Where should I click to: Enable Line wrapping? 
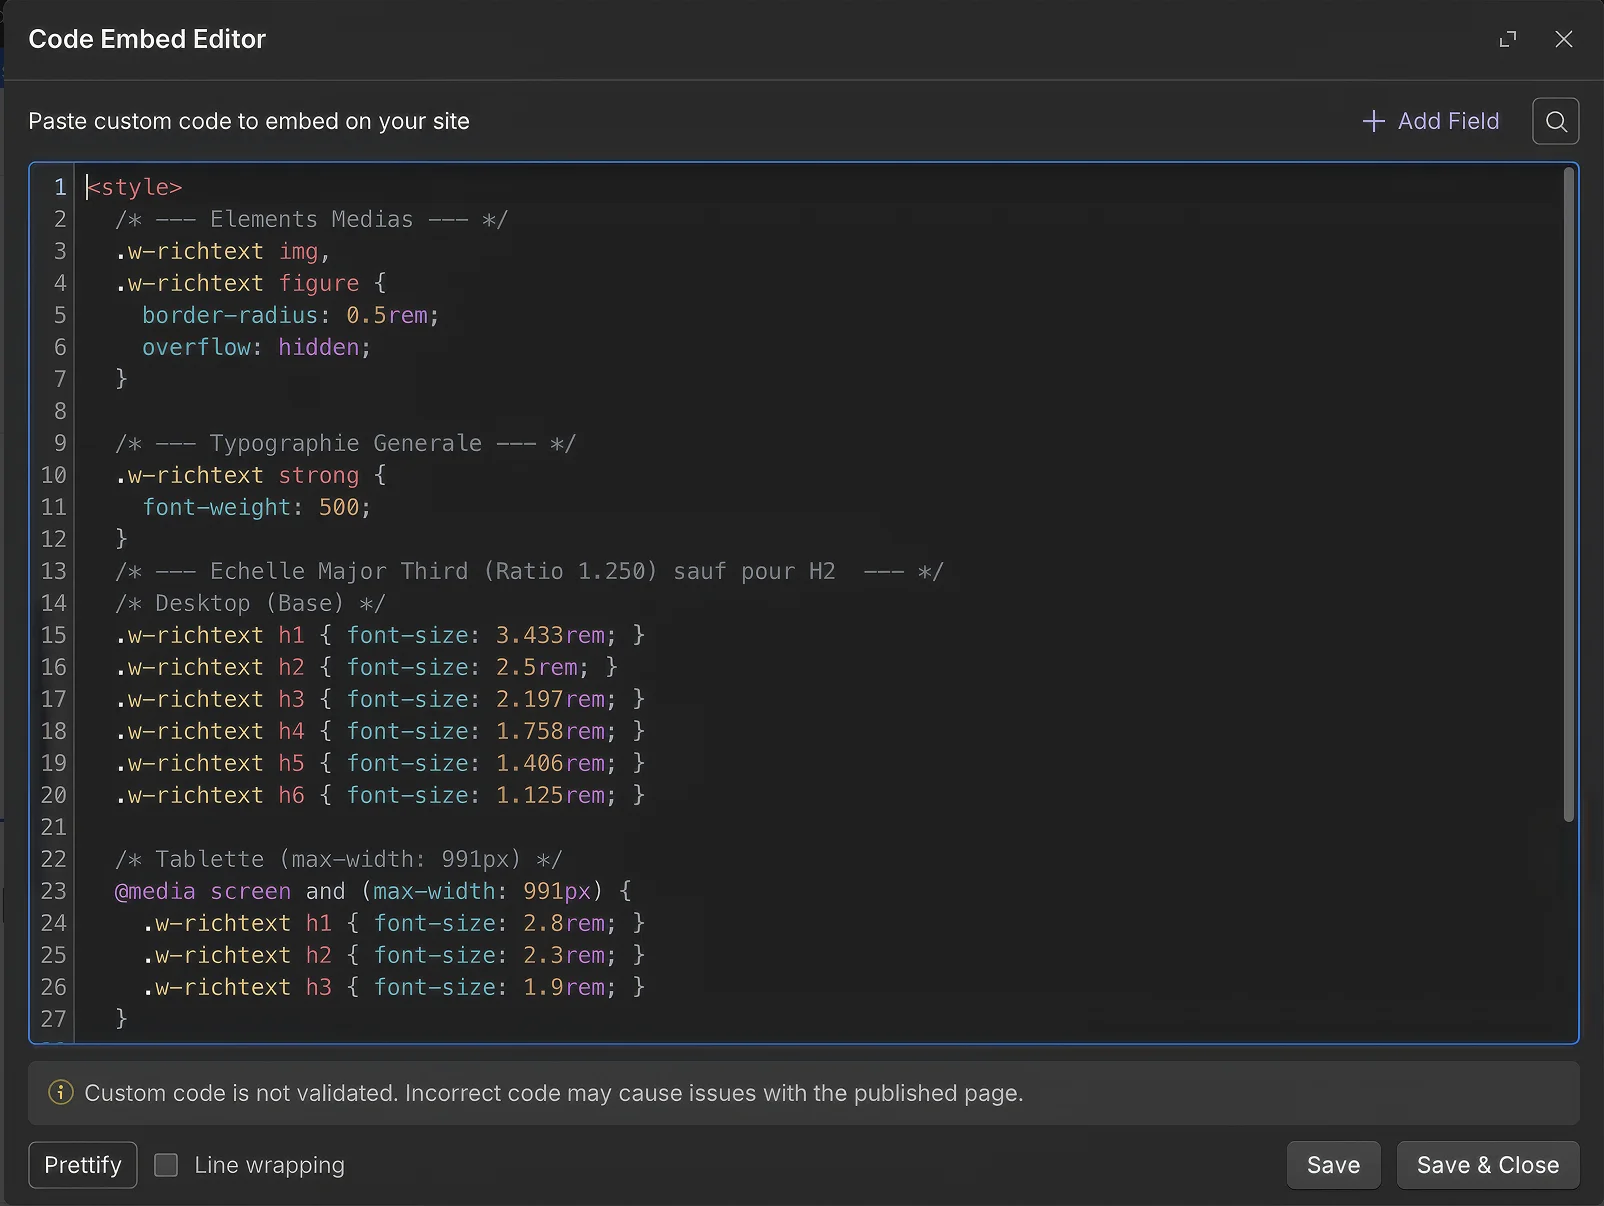tap(166, 1164)
